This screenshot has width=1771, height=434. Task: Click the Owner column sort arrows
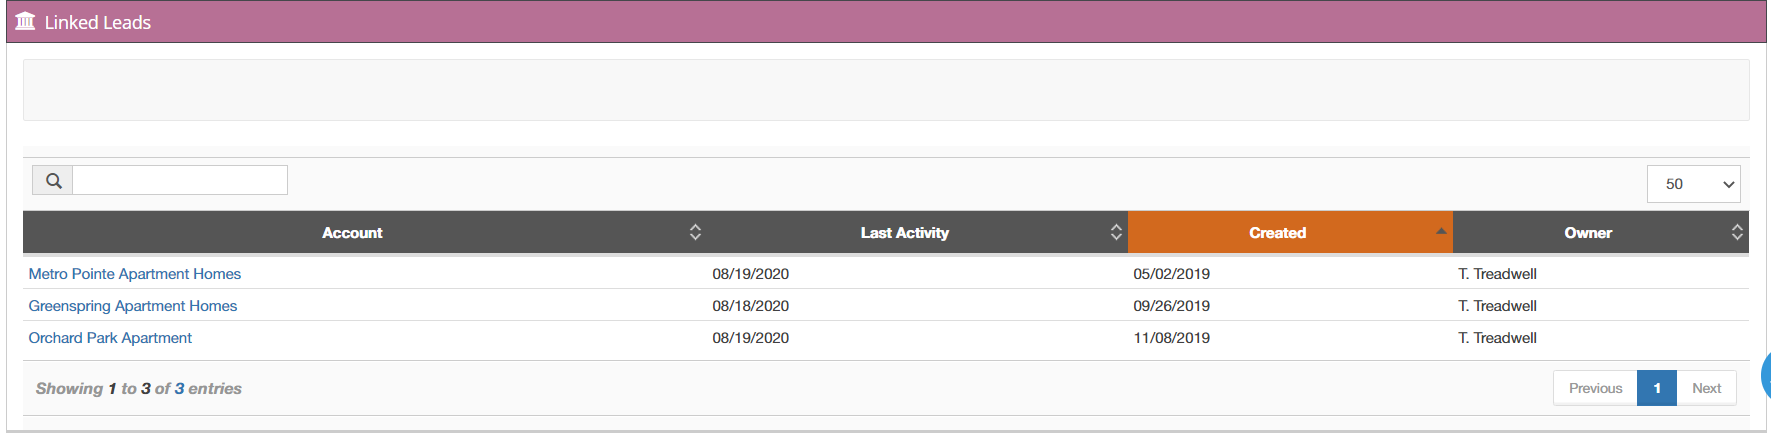coord(1737,232)
